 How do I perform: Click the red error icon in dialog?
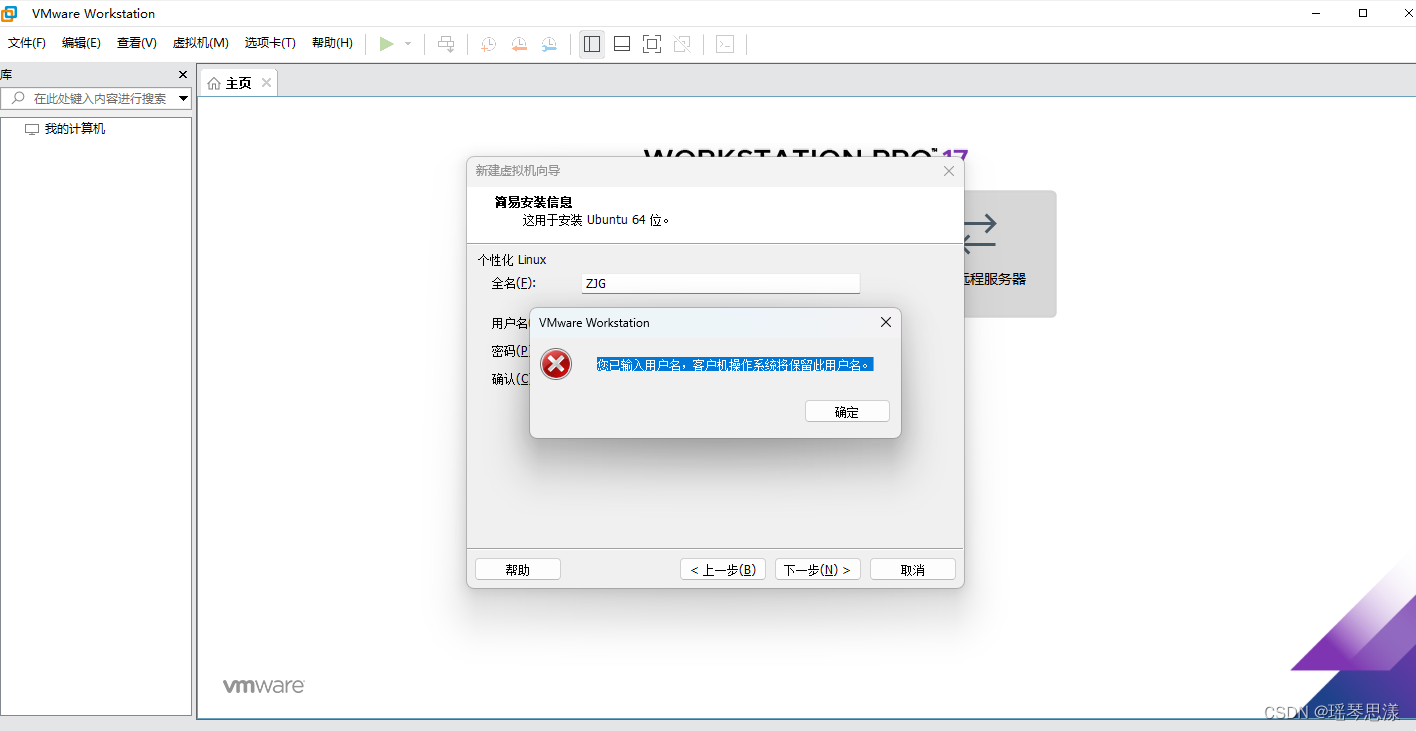click(556, 364)
